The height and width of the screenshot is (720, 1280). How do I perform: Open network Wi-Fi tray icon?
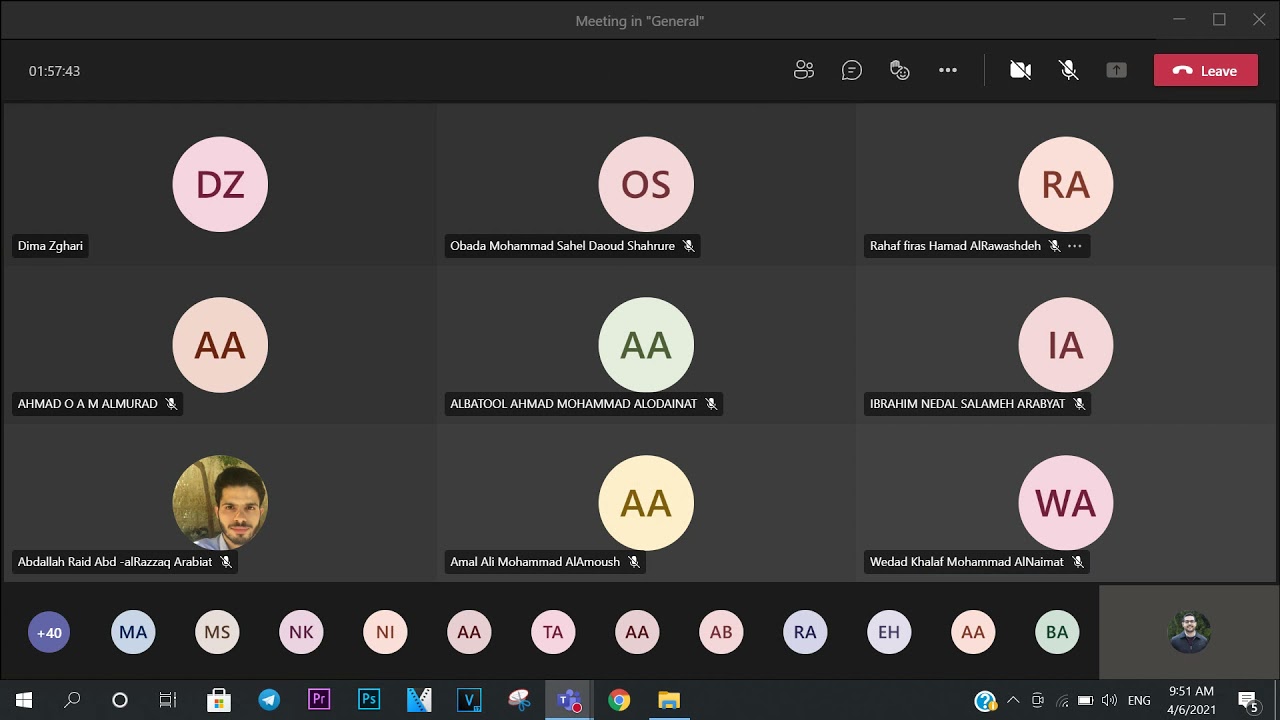coord(1062,700)
